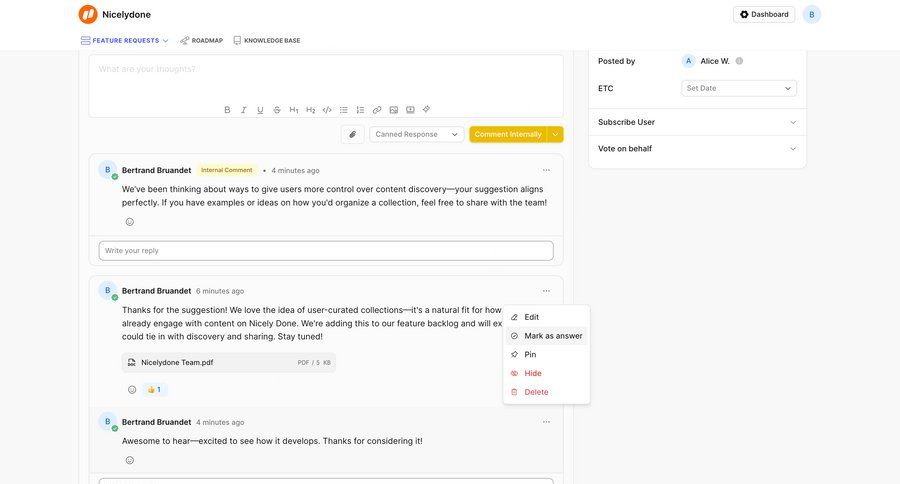Toggle underline formatting in comment editor
This screenshot has height=484, width=900.
tap(260, 110)
